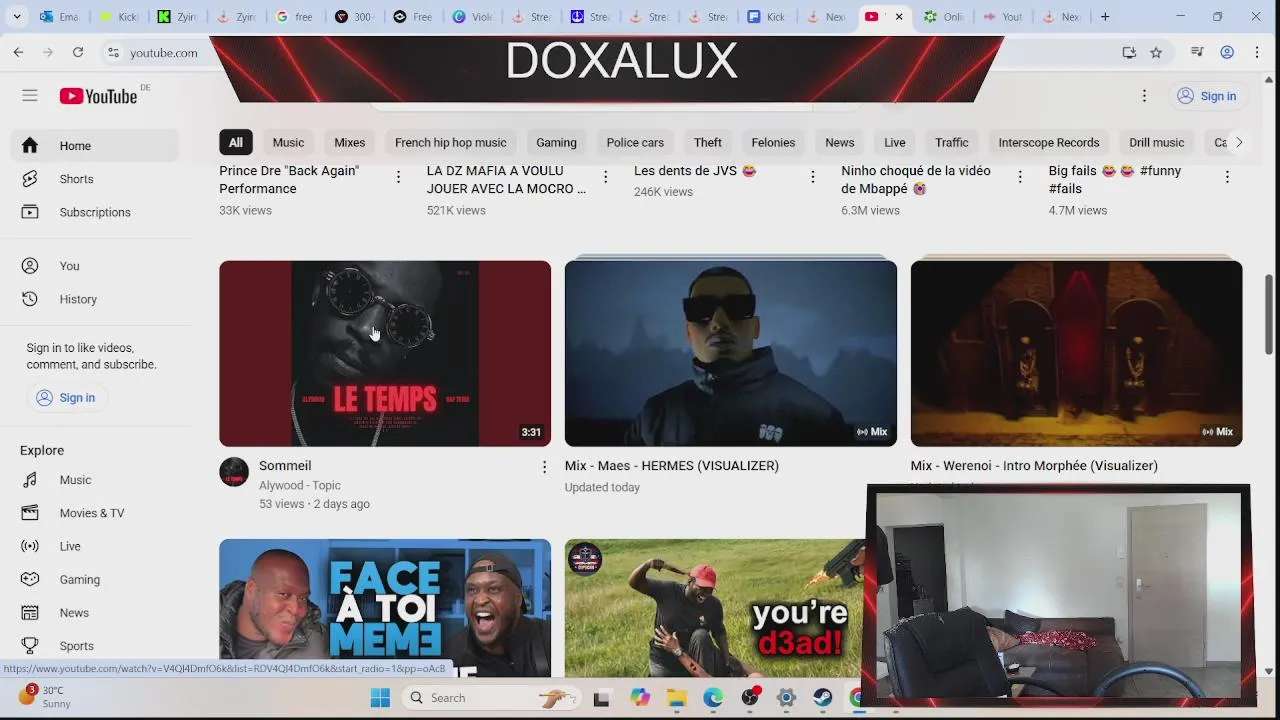Select the Felonies filter chip

(773, 142)
